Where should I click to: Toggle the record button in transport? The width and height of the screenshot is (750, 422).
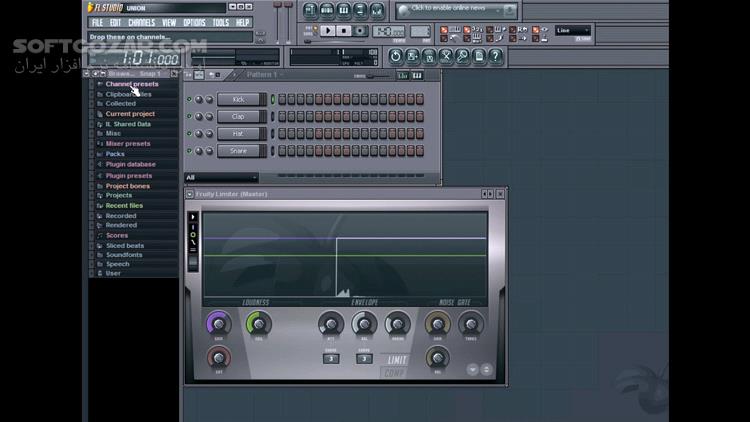pos(360,31)
